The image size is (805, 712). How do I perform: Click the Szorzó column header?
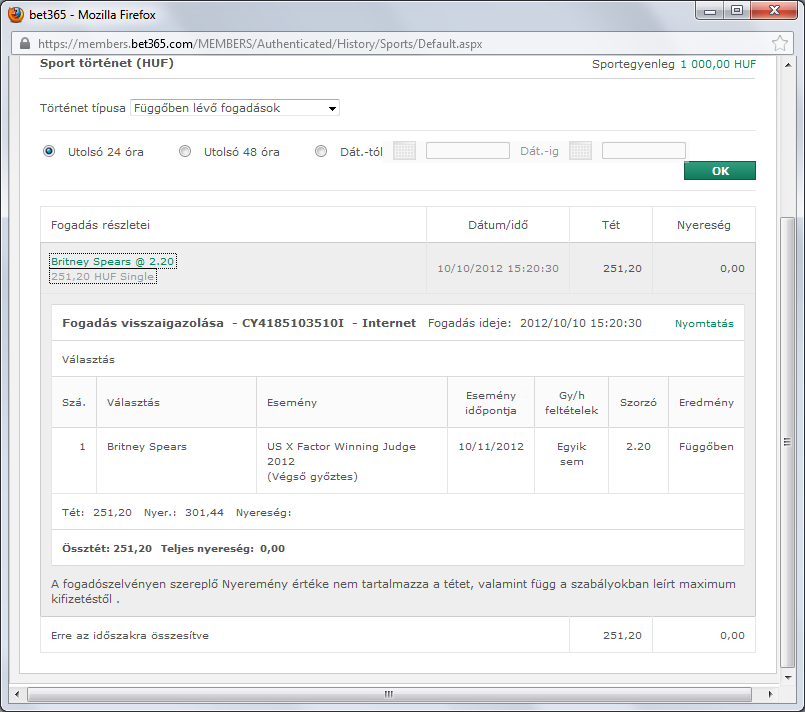pos(638,402)
